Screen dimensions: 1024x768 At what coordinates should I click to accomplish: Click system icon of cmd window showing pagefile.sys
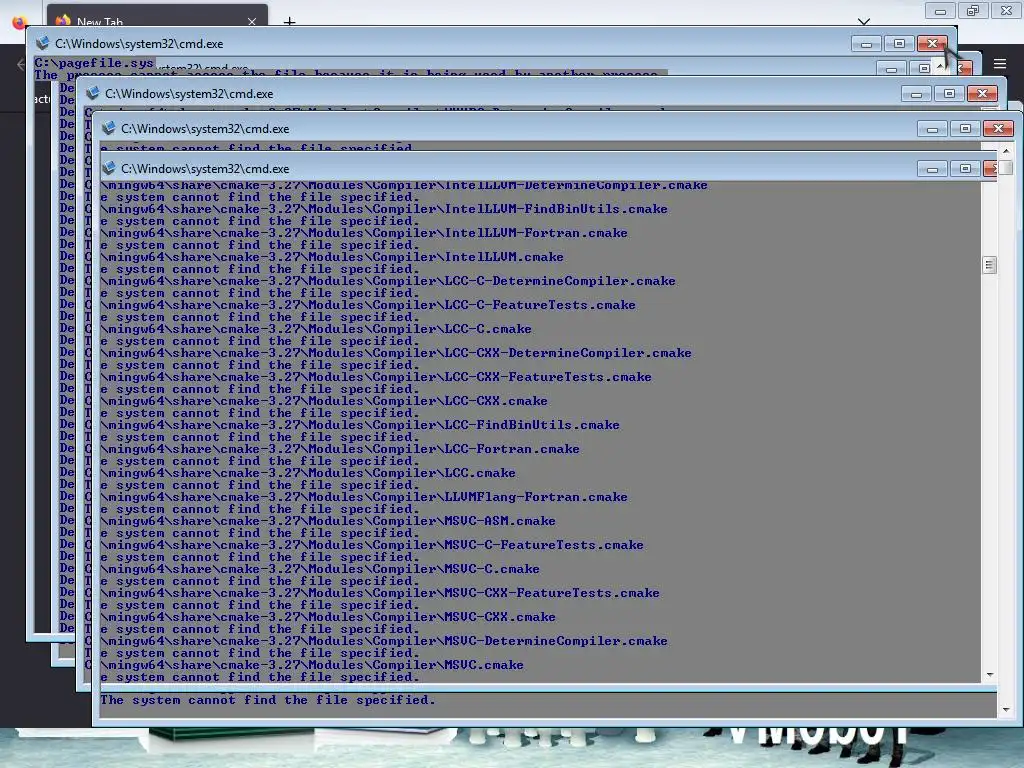point(42,43)
